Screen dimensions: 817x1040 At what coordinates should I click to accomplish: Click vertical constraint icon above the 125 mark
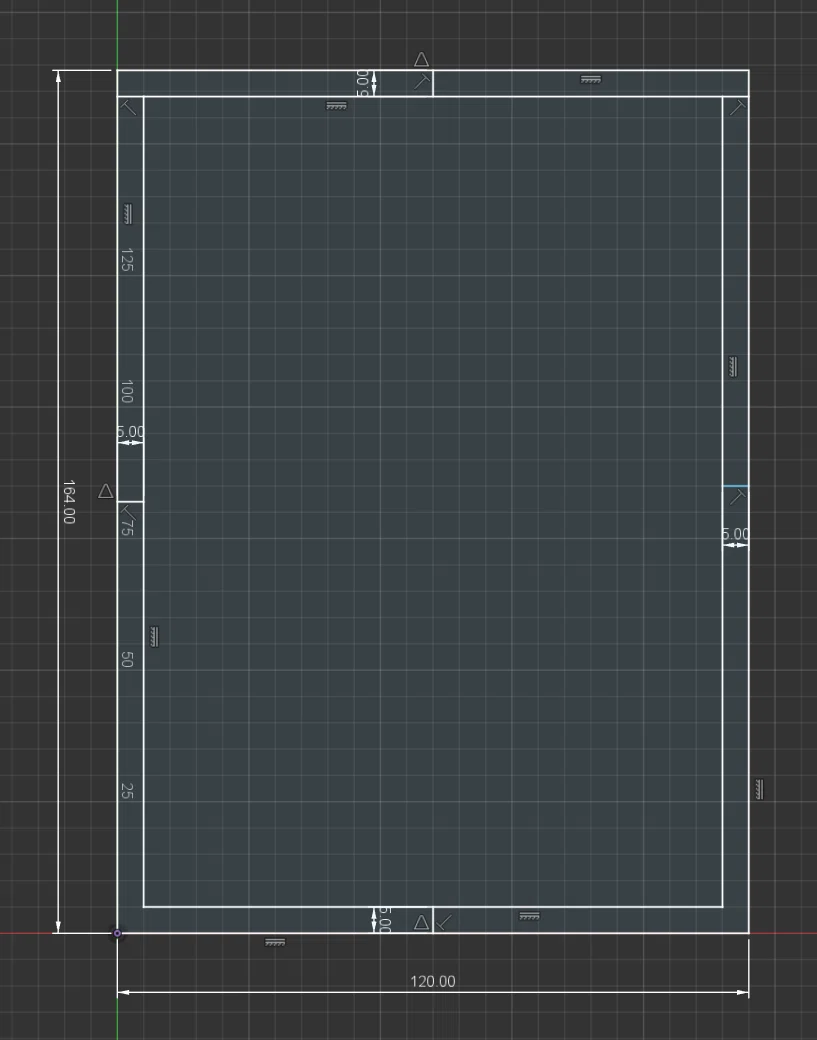[x=127, y=214]
